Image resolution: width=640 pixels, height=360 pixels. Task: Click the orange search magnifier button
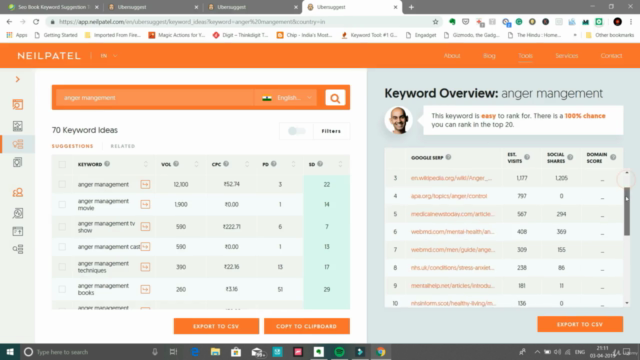pos(335,98)
